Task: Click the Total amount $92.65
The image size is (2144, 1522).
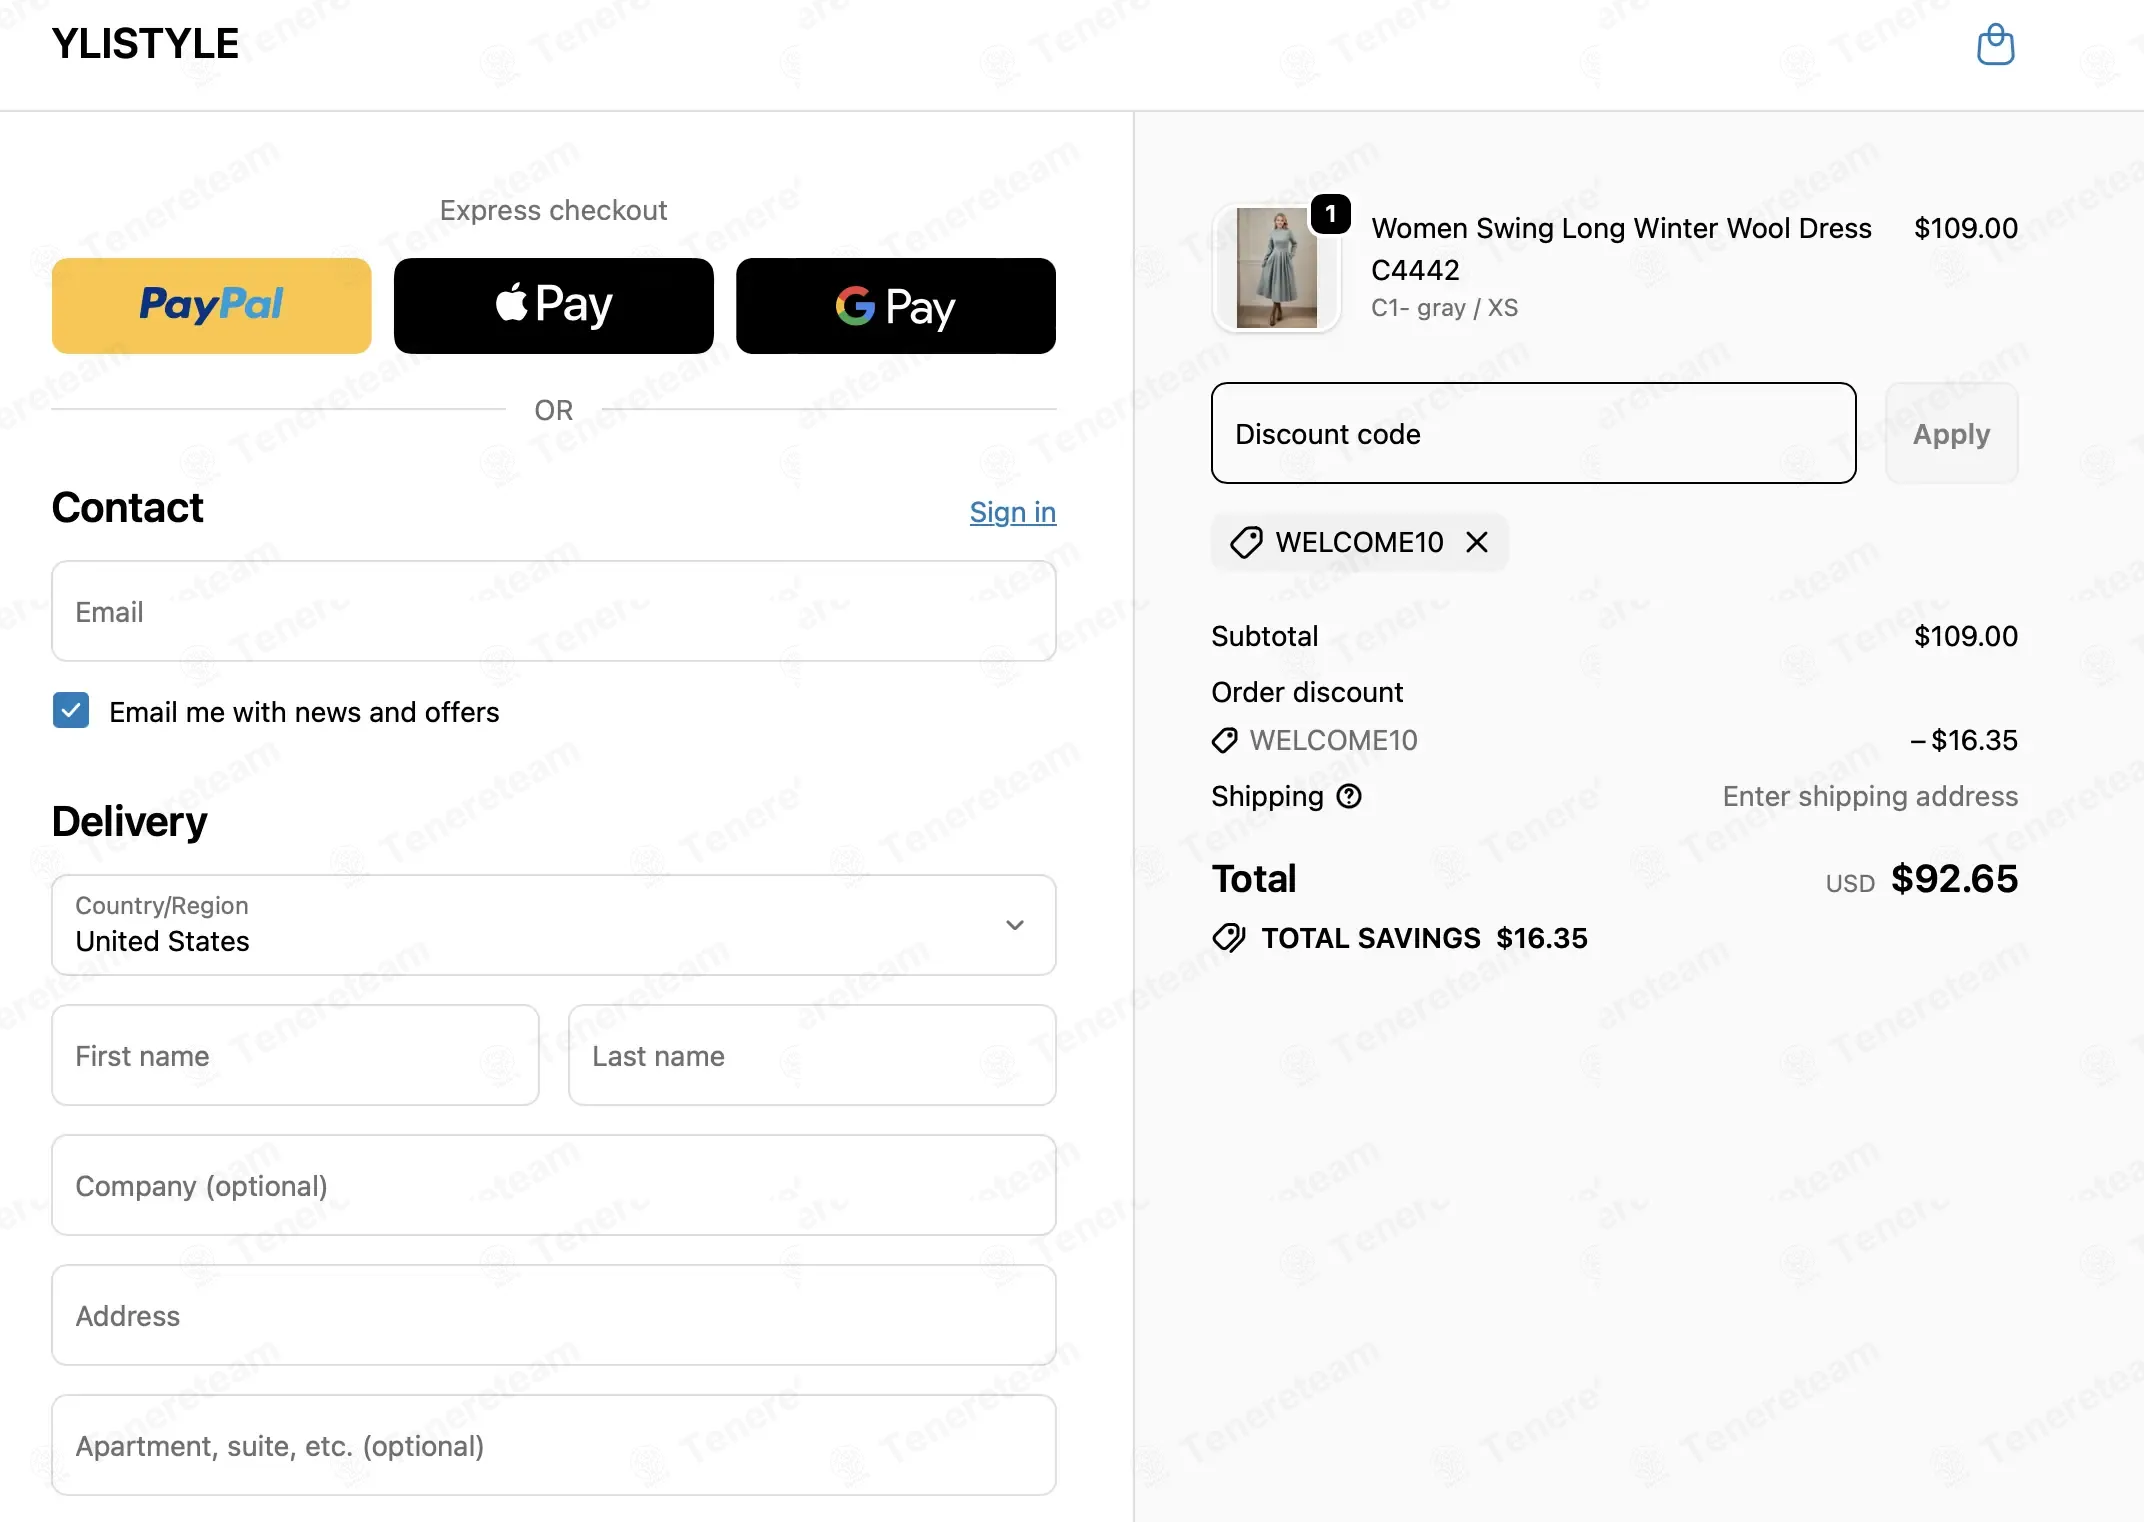Action: point(1954,879)
